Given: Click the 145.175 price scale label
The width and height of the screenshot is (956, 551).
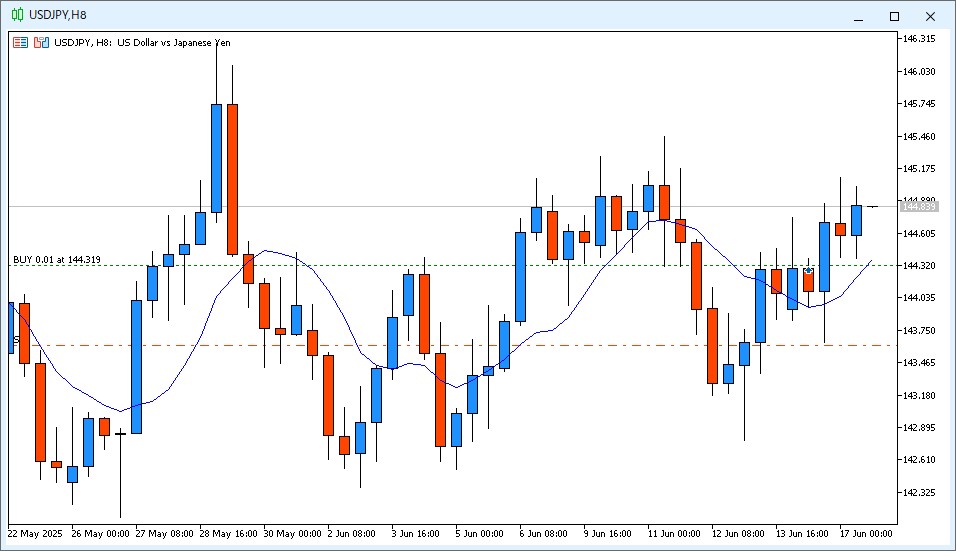Looking at the screenshot, I should click(x=919, y=168).
